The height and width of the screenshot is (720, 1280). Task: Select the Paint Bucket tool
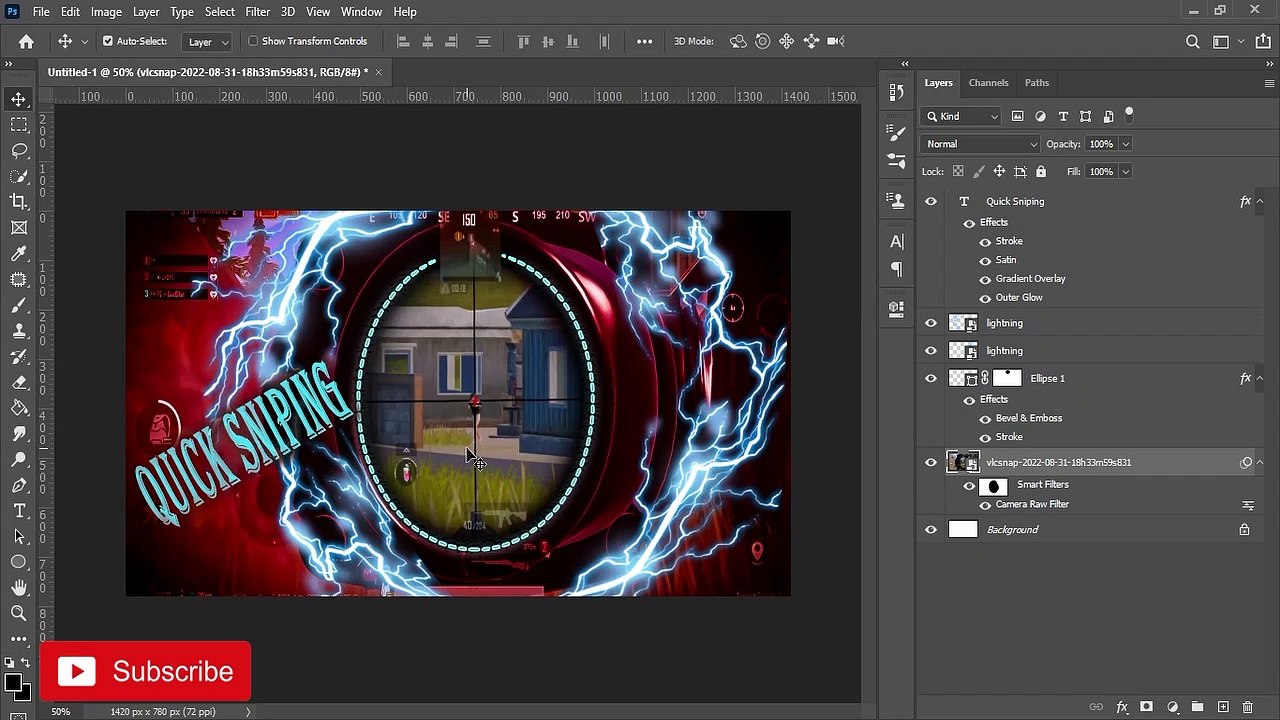(x=19, y=408)
